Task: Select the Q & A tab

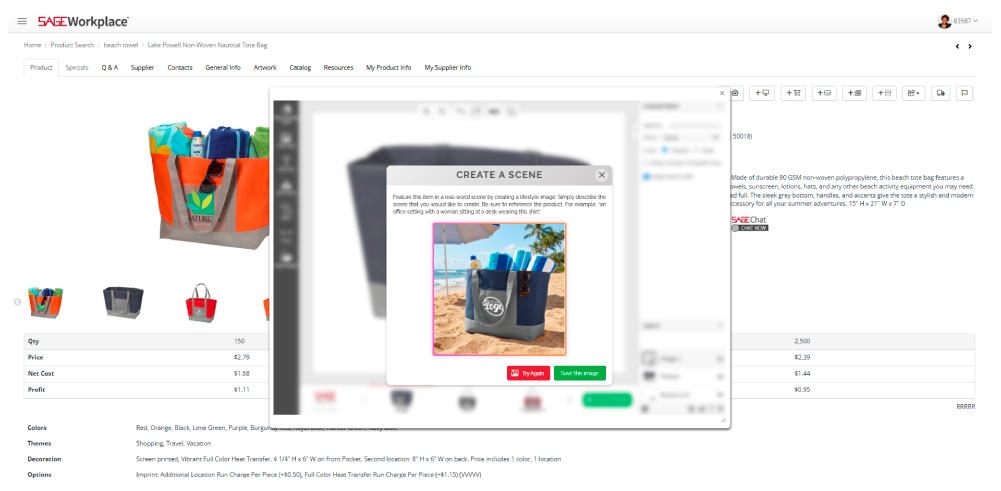Action: pos(109,68)
